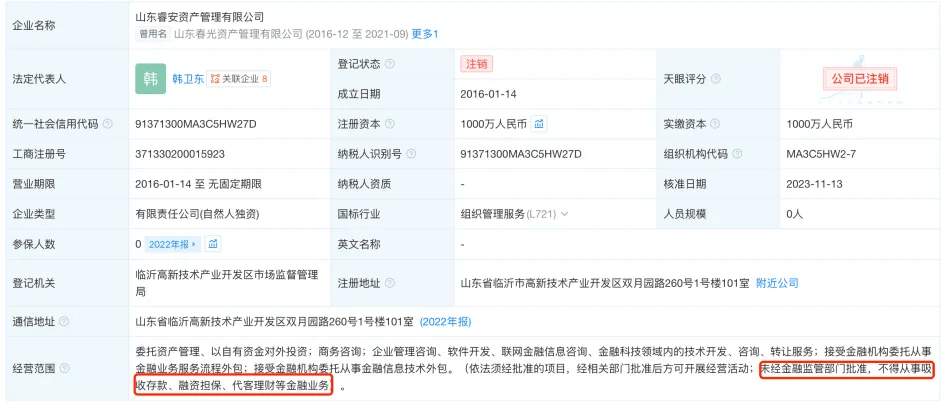Expand the 组织管理服务 (L721) industry dropdown
Viewport: 941px width, 403px height.
click(564, 214)
